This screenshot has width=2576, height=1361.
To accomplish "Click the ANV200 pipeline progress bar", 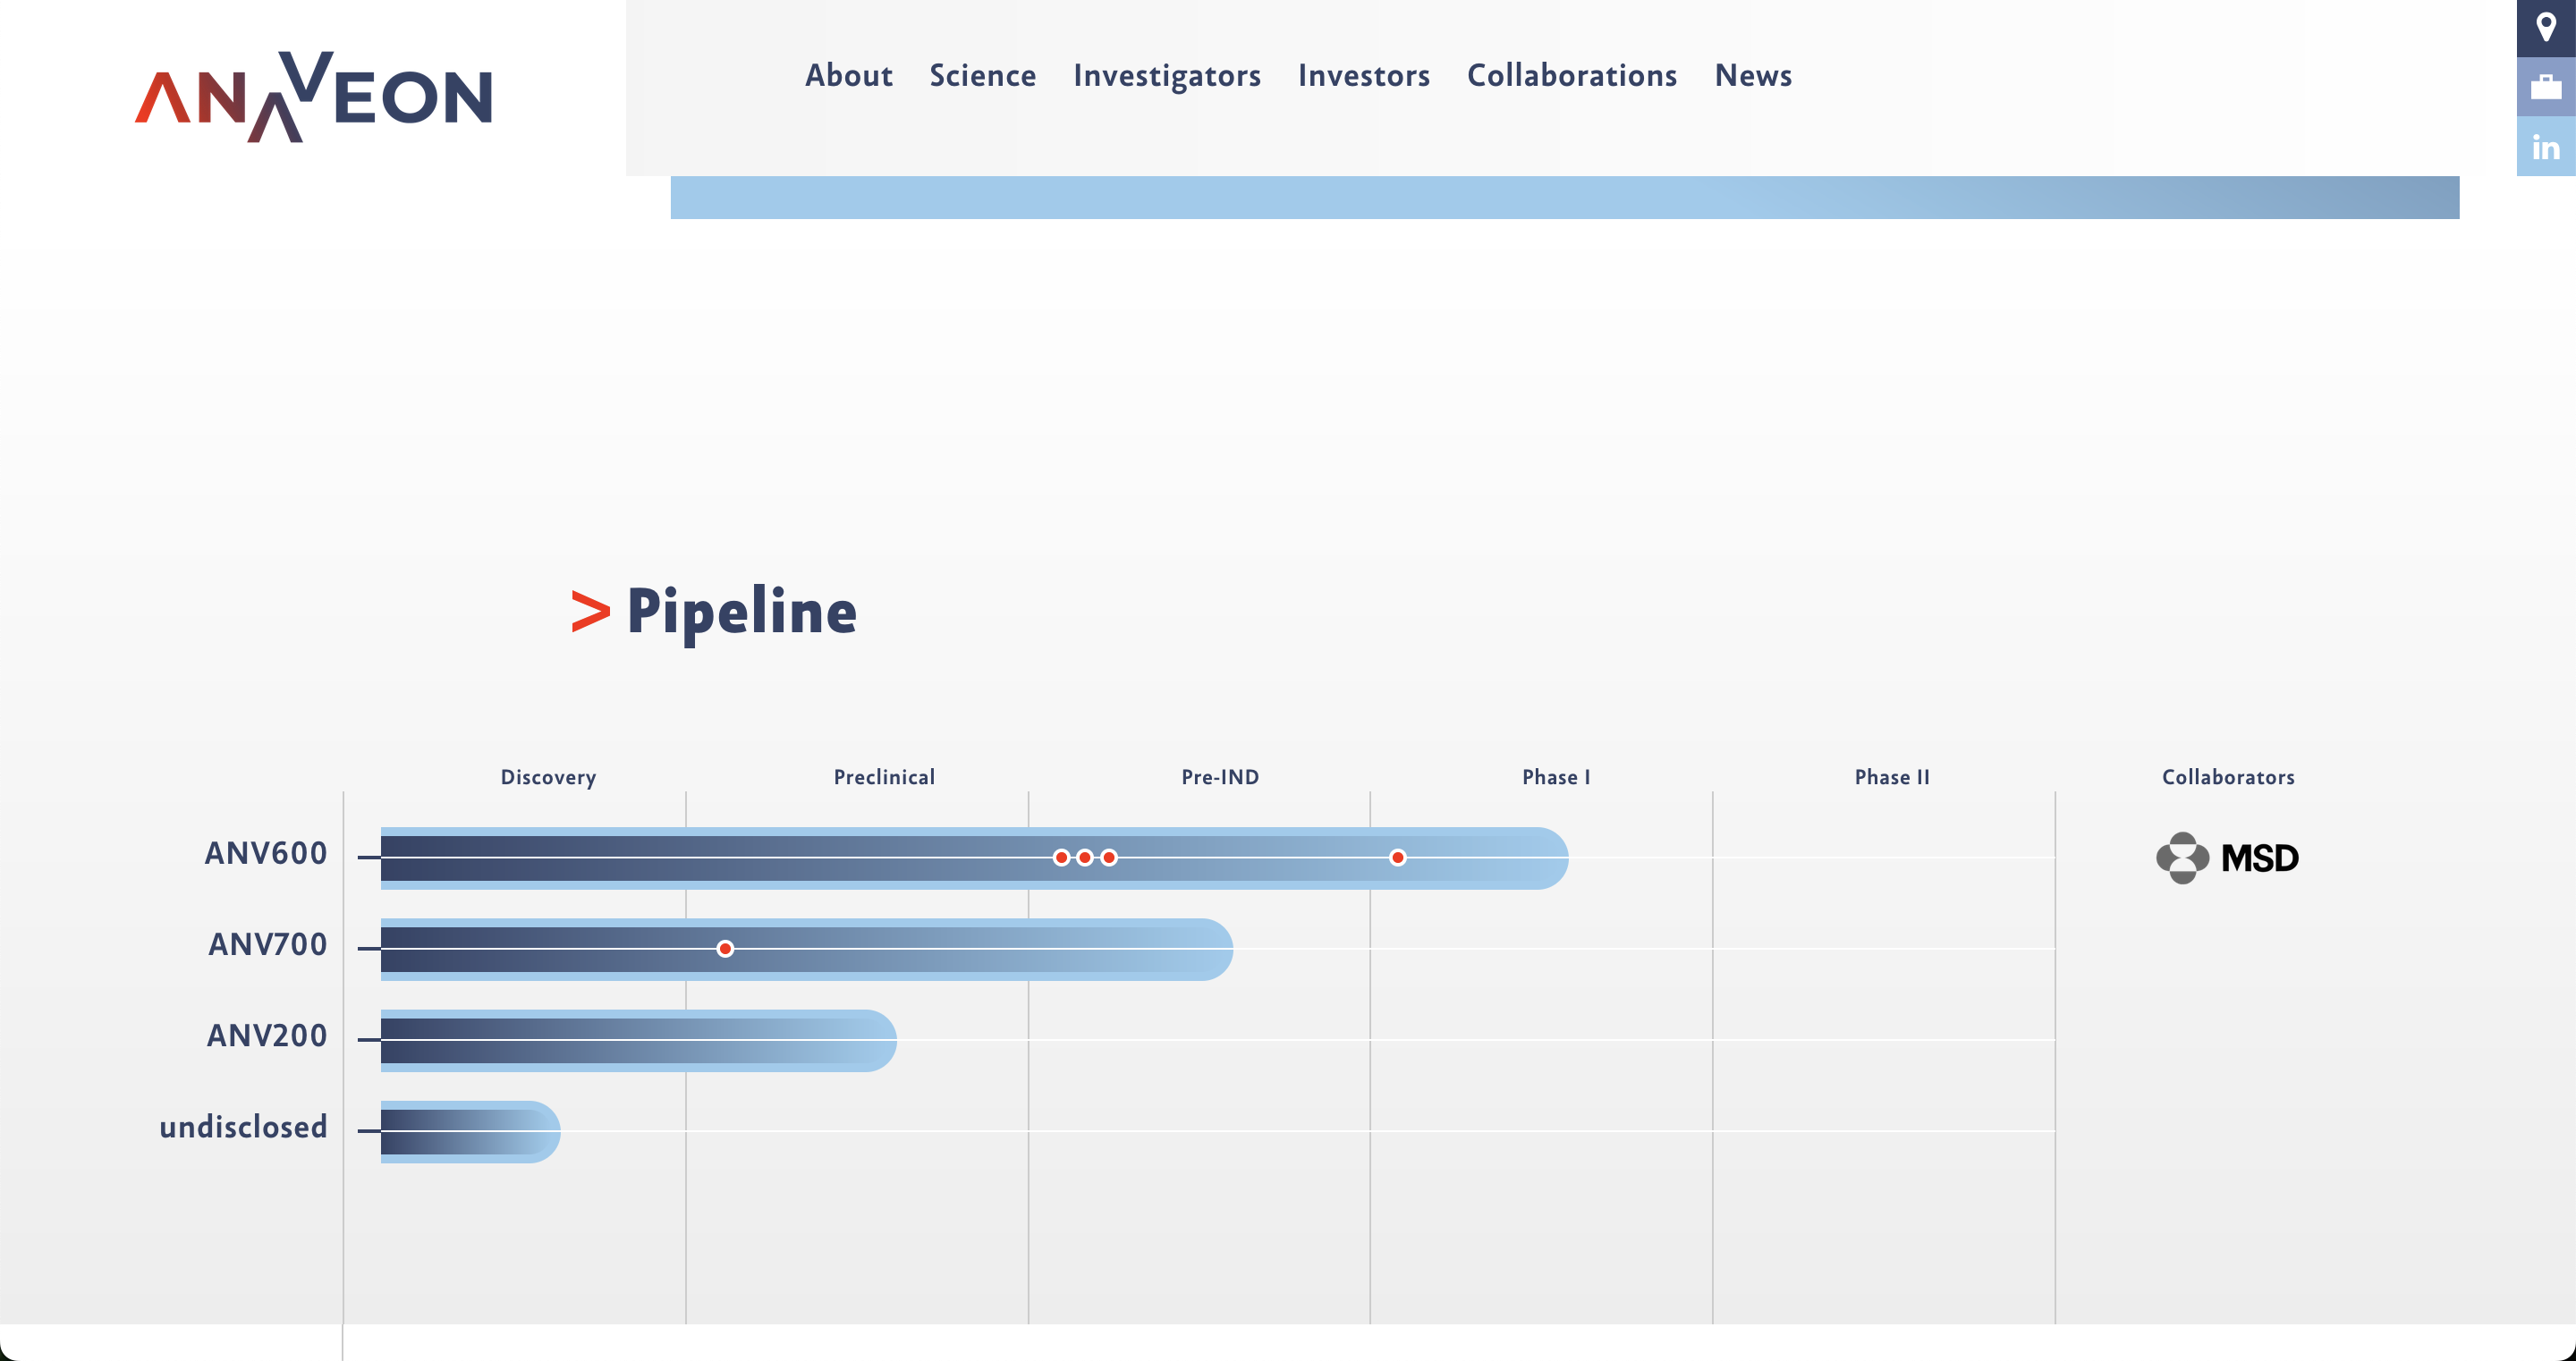I will click(638, 1040).
